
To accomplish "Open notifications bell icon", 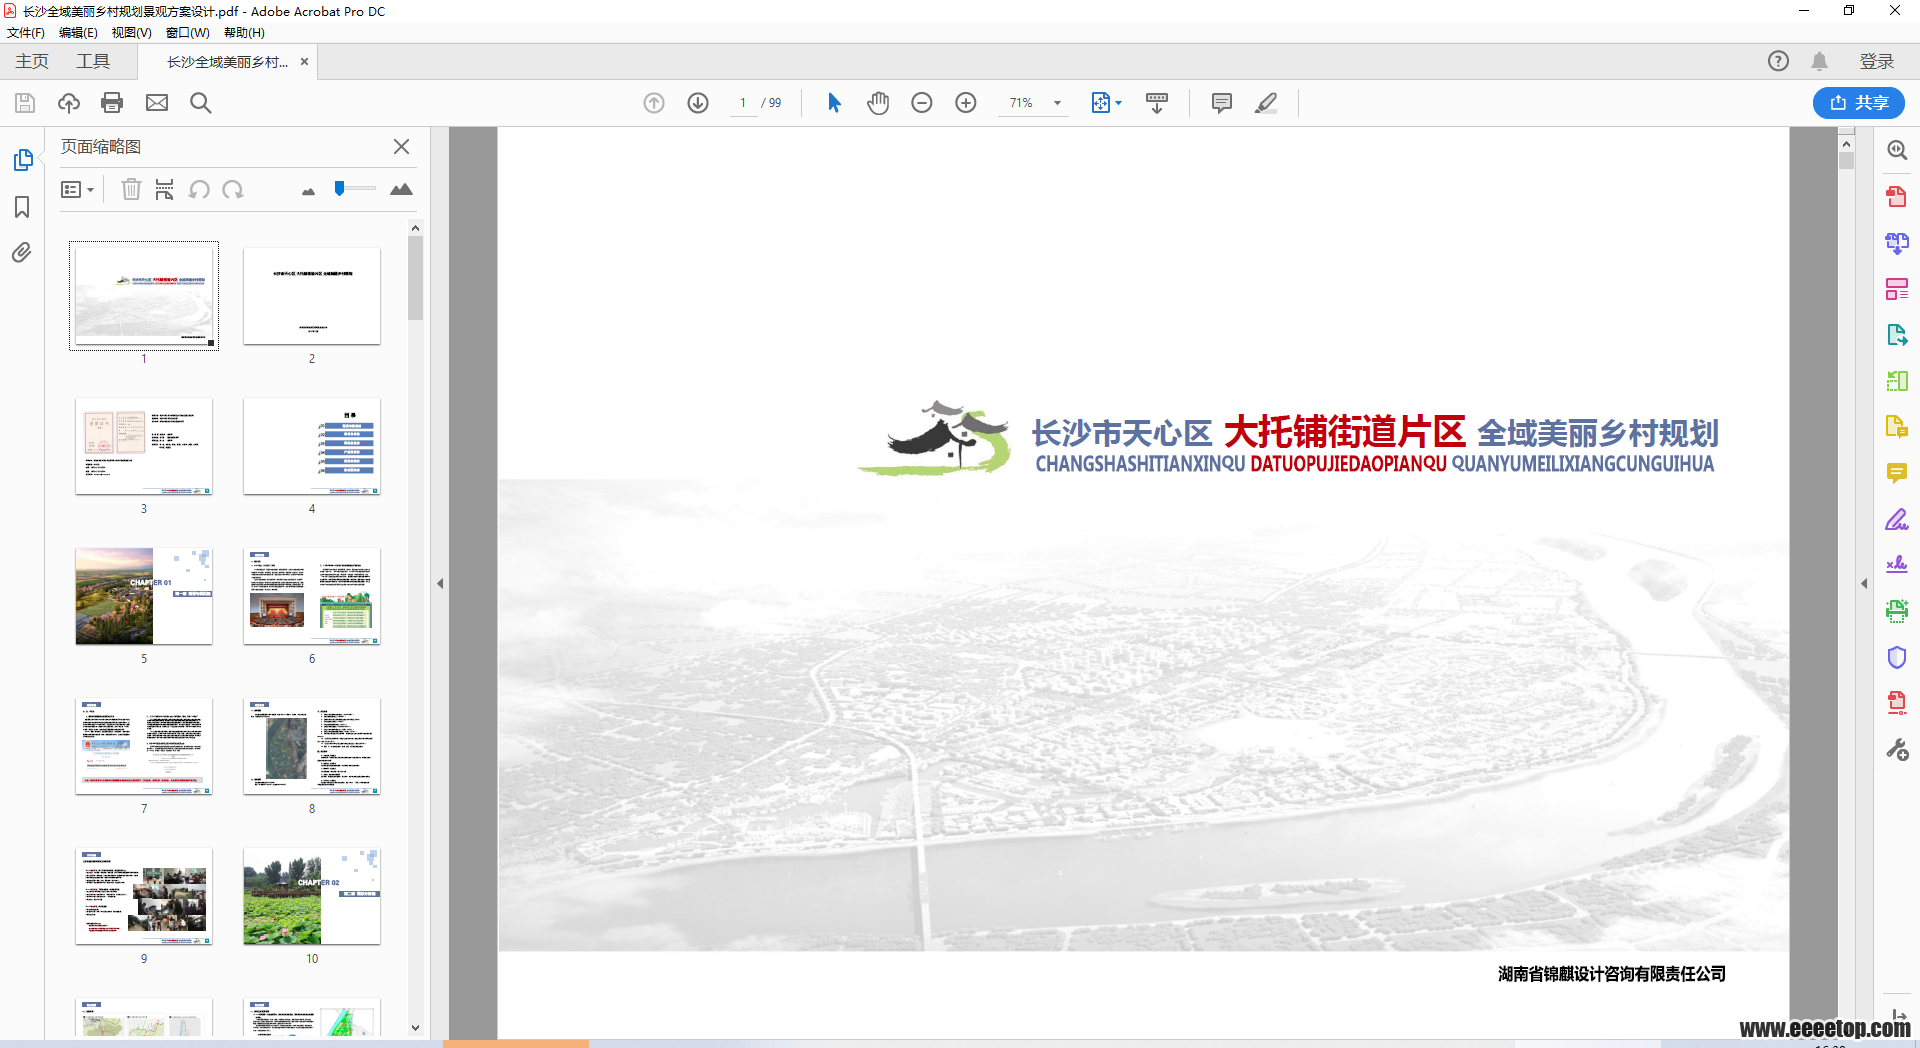I will point(1819,61).
